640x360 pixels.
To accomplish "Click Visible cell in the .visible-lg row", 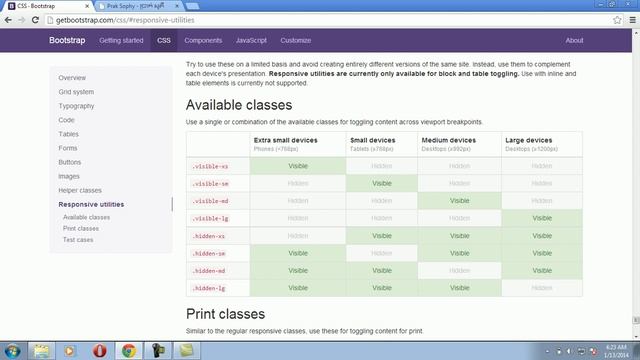I will coord(542,218).
